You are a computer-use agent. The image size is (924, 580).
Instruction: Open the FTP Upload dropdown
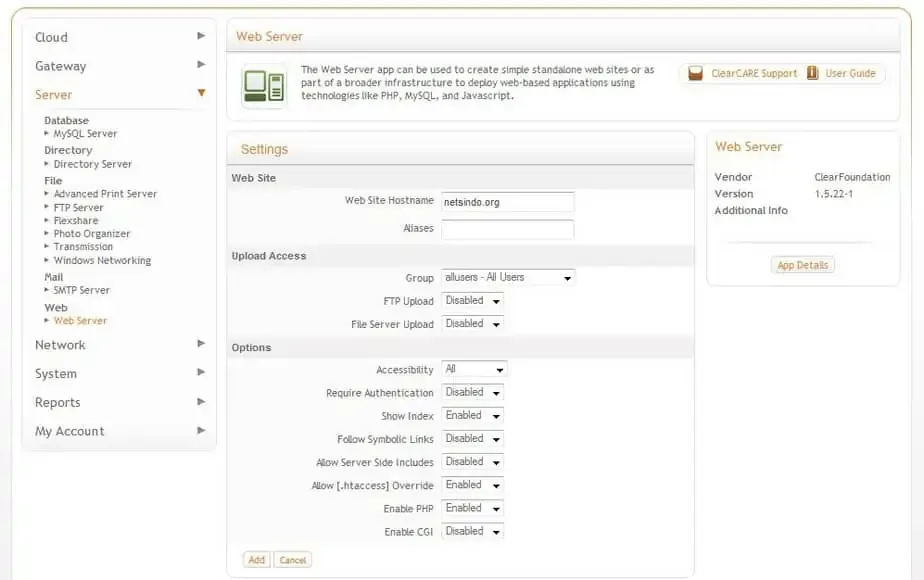pyautogui.click(x=472, y=301)
